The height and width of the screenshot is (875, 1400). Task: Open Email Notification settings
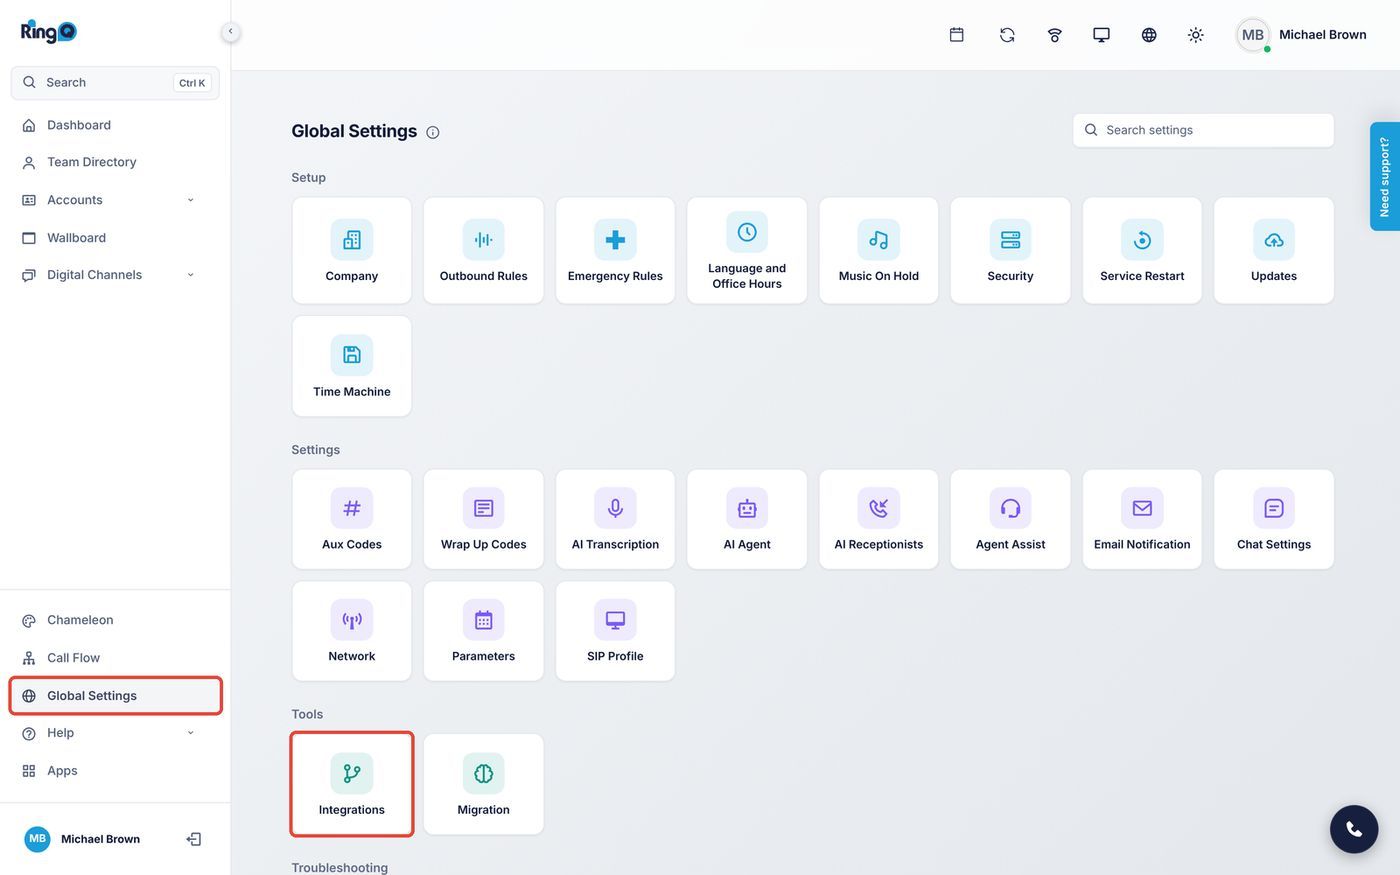coord(1142,520)
